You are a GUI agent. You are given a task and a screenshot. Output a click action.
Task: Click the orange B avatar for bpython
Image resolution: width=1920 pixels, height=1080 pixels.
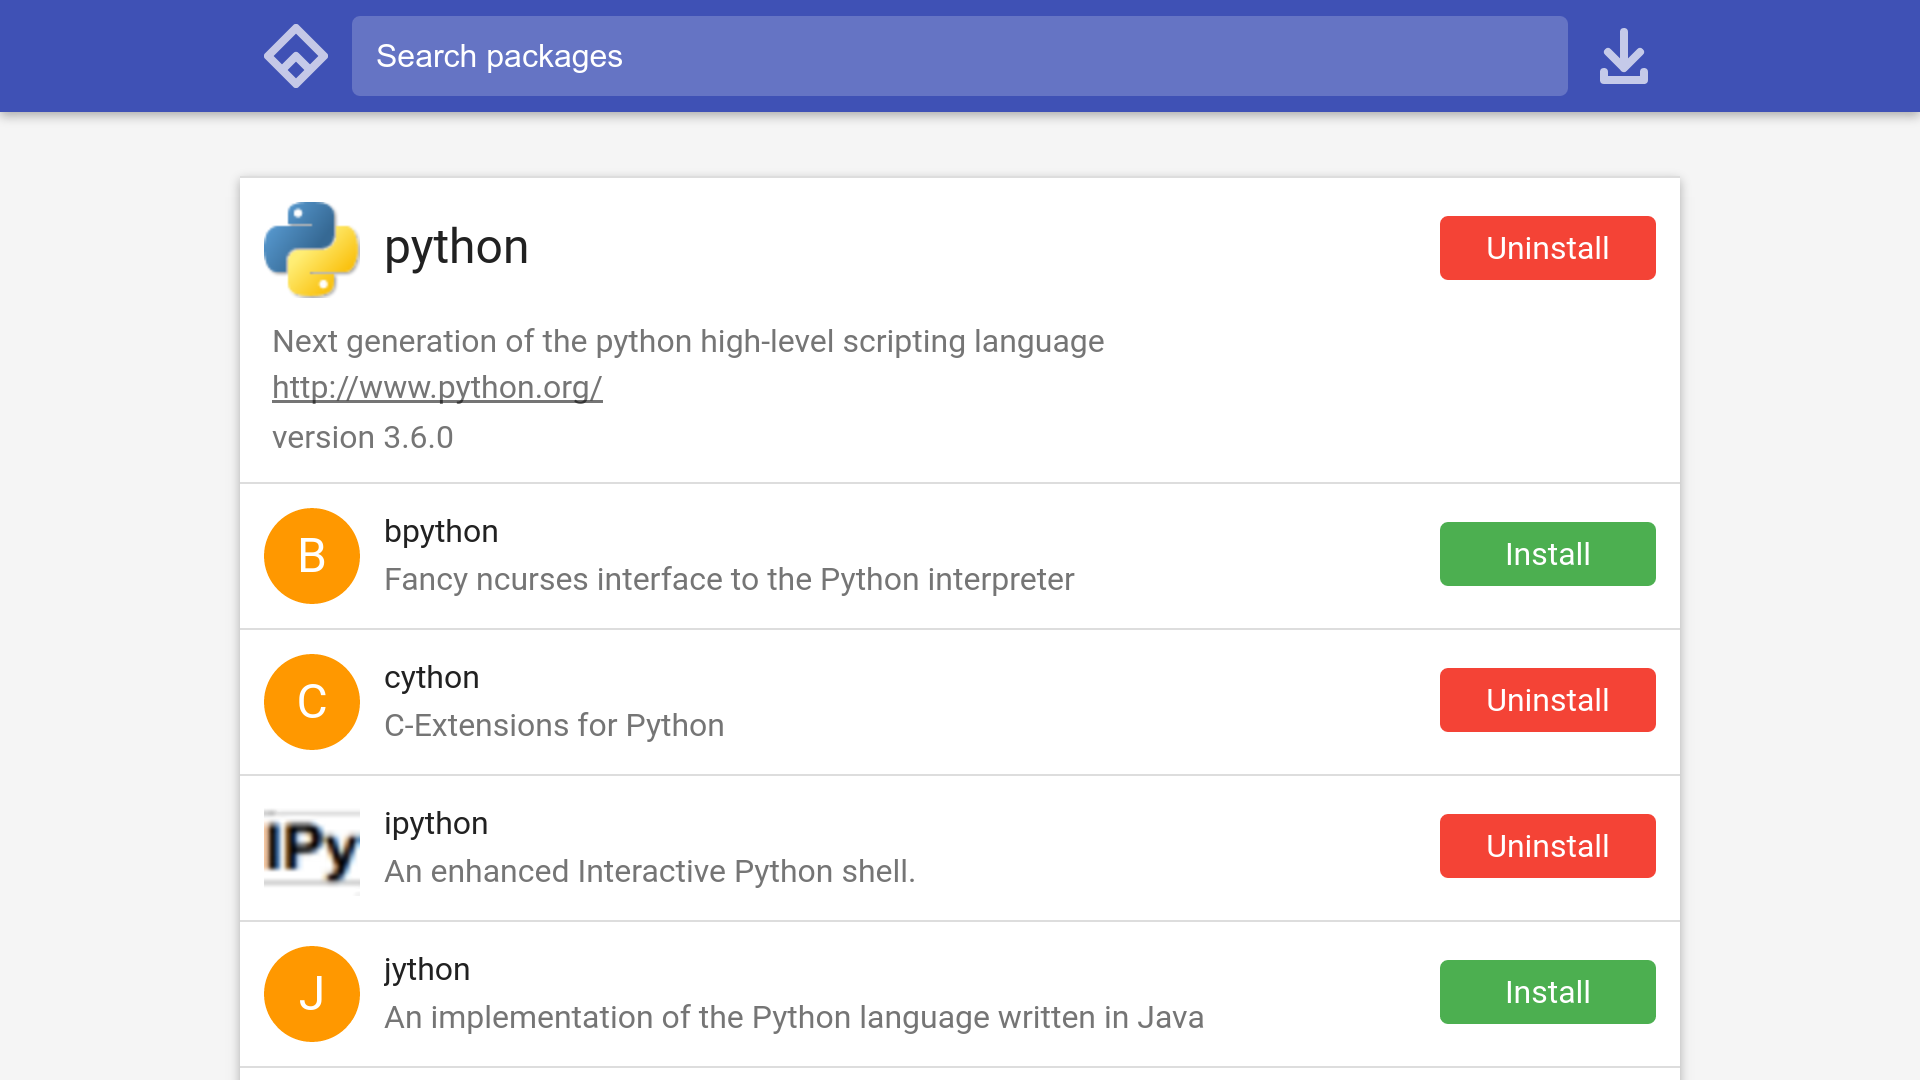point(312,556)
